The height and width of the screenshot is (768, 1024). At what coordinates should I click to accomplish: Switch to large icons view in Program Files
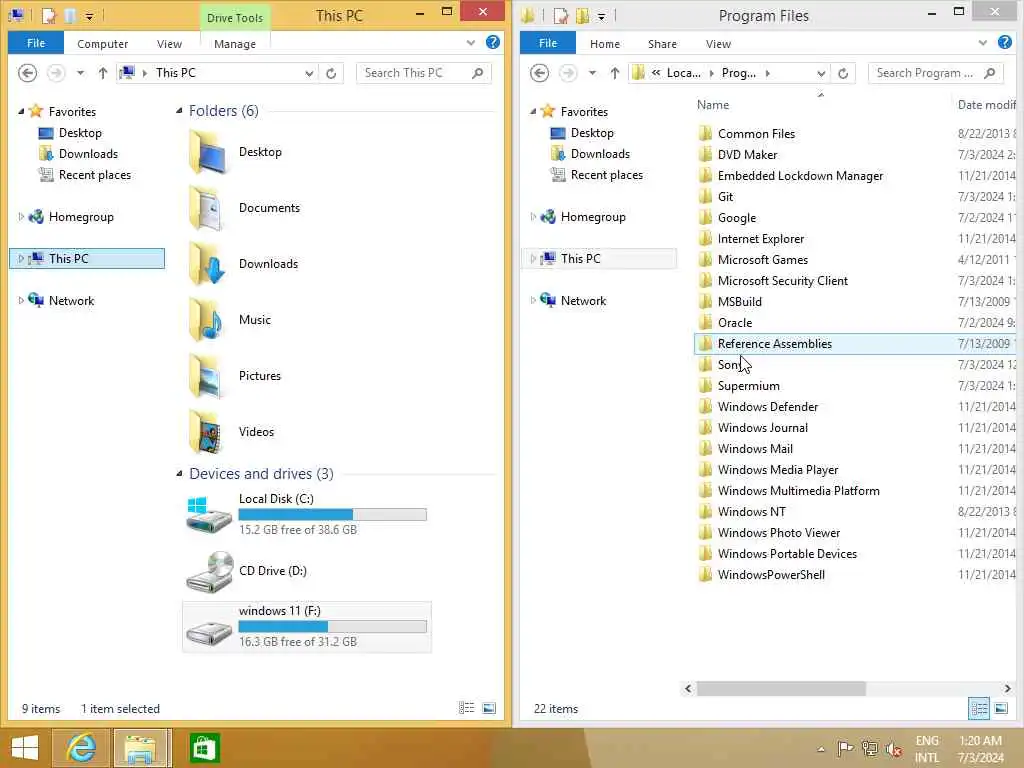(x=1001, y=709)
